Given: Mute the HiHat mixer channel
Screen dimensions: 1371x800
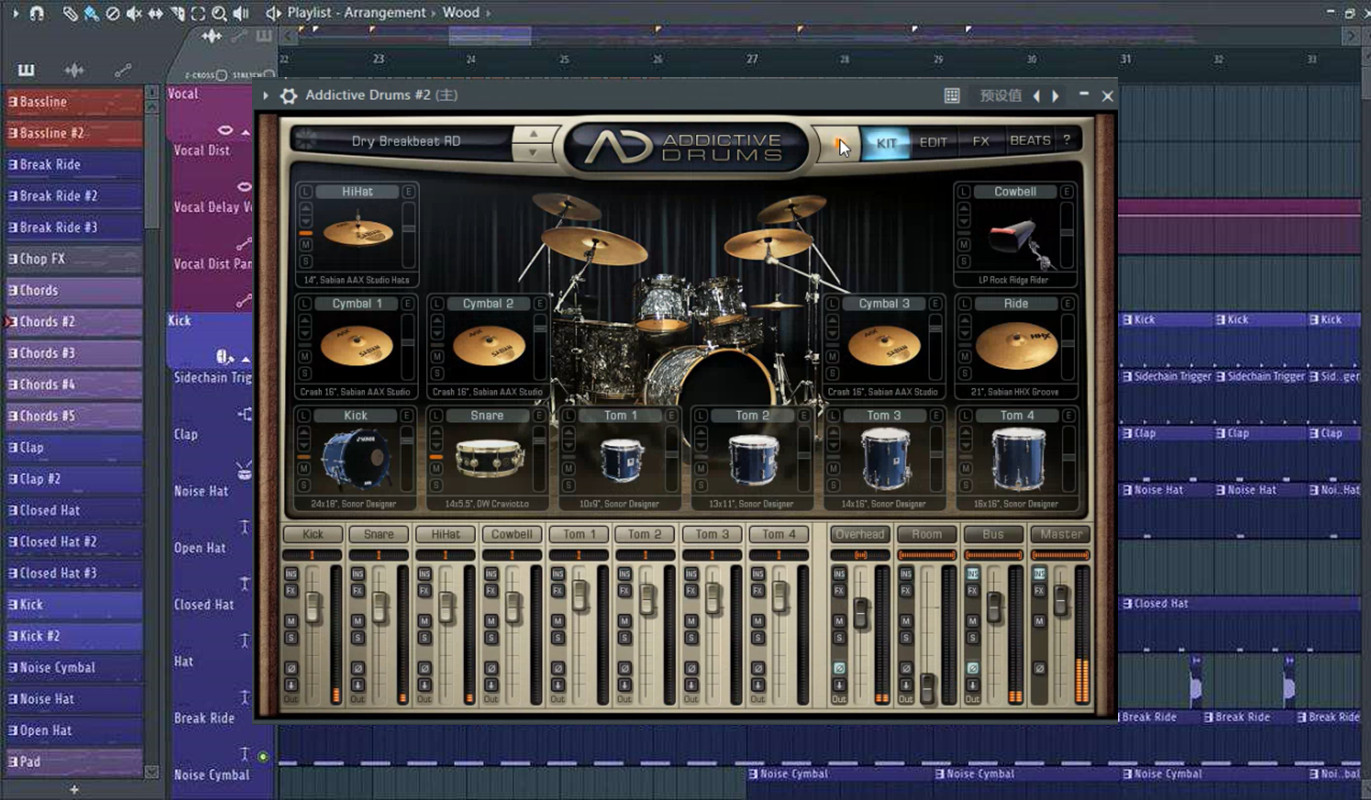Looking at the screenshot, I should pyautogui.click(x=424, y=621).
